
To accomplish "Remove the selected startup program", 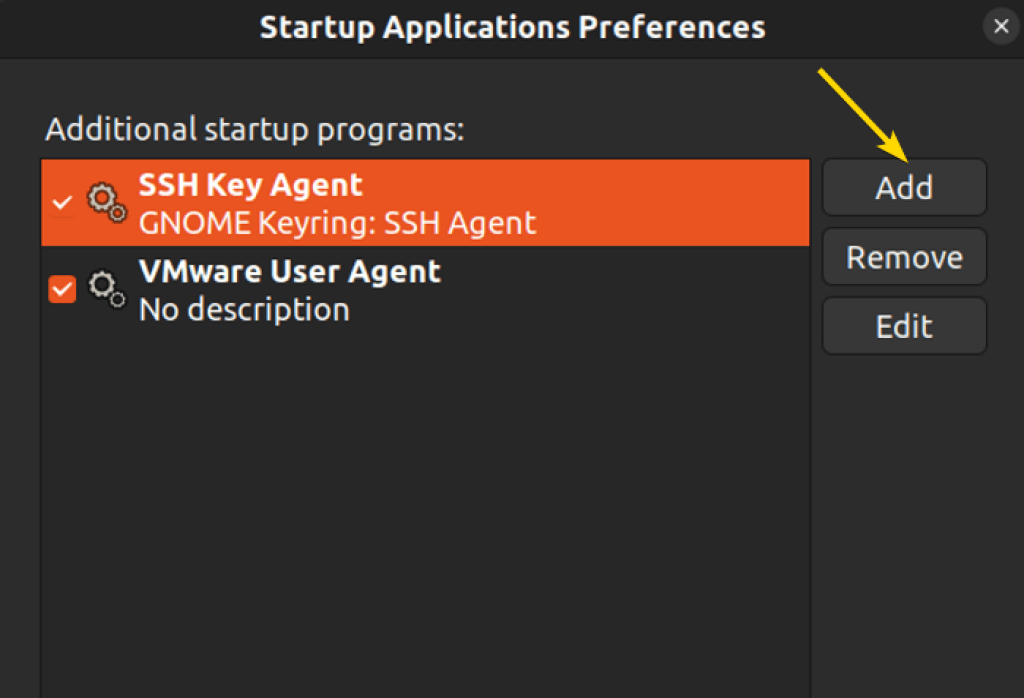I will [x=904, y=257].
